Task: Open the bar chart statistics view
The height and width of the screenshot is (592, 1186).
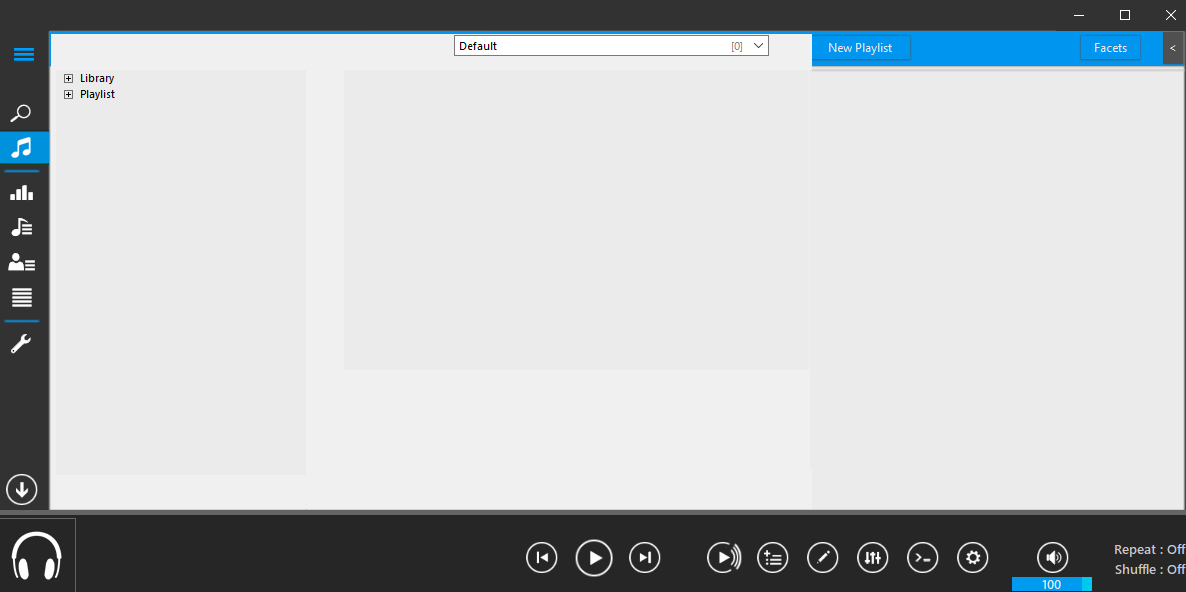Action: [22, 193]
